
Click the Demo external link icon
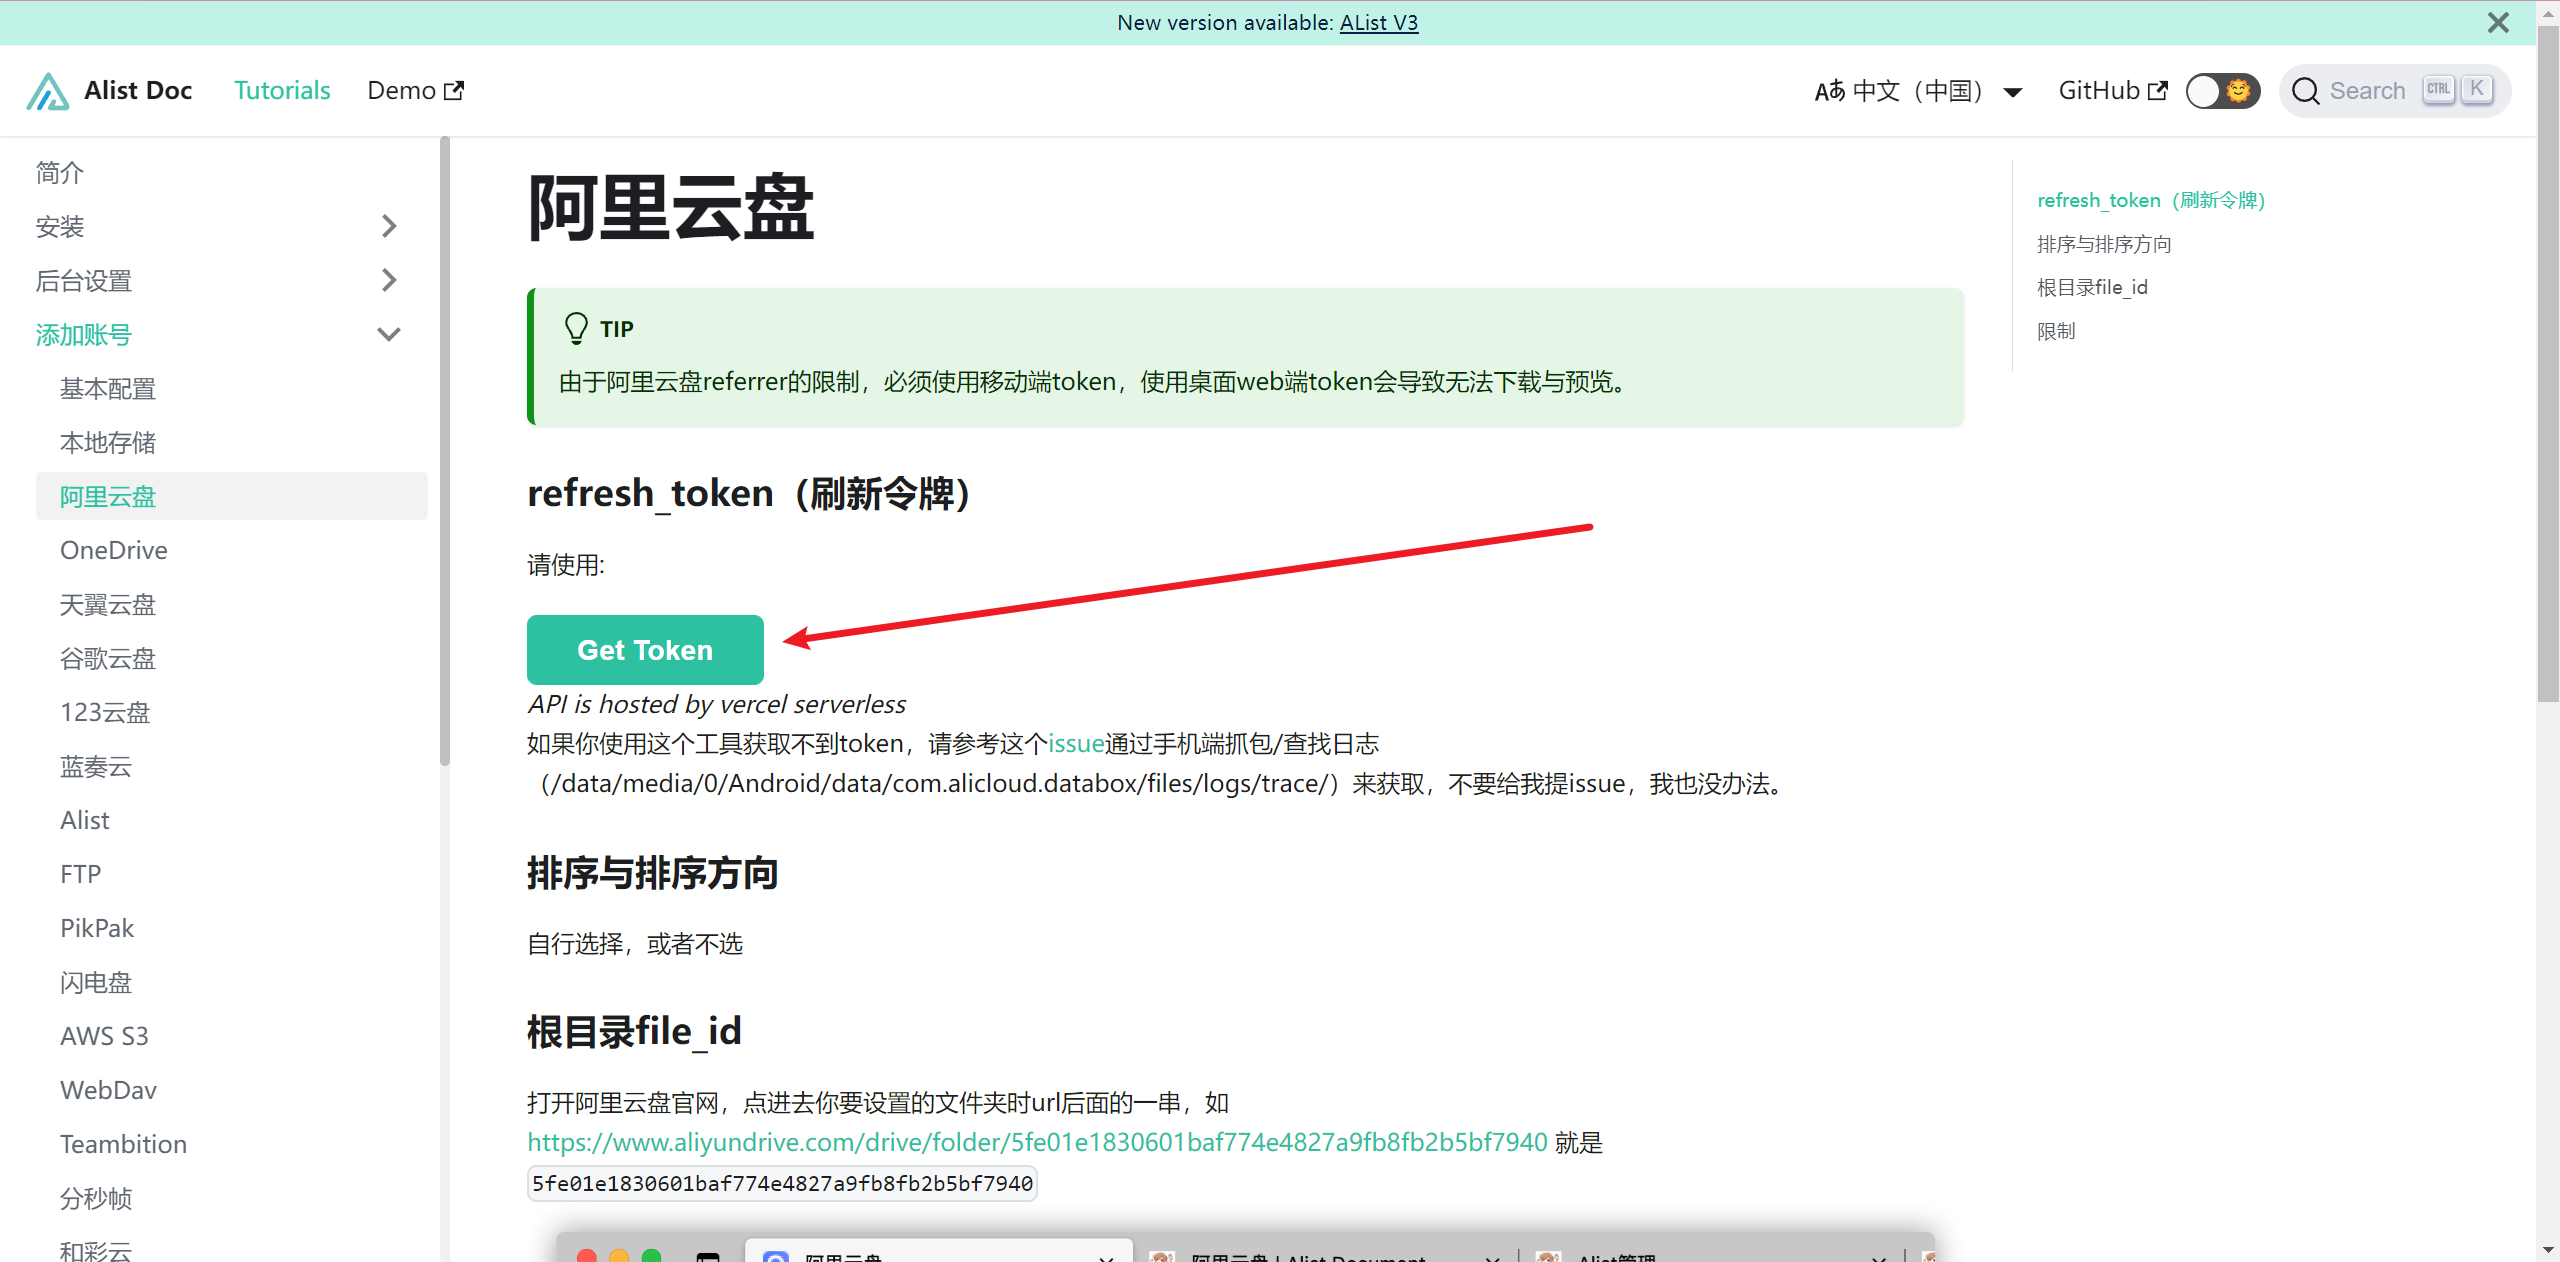tap(454, 91)
